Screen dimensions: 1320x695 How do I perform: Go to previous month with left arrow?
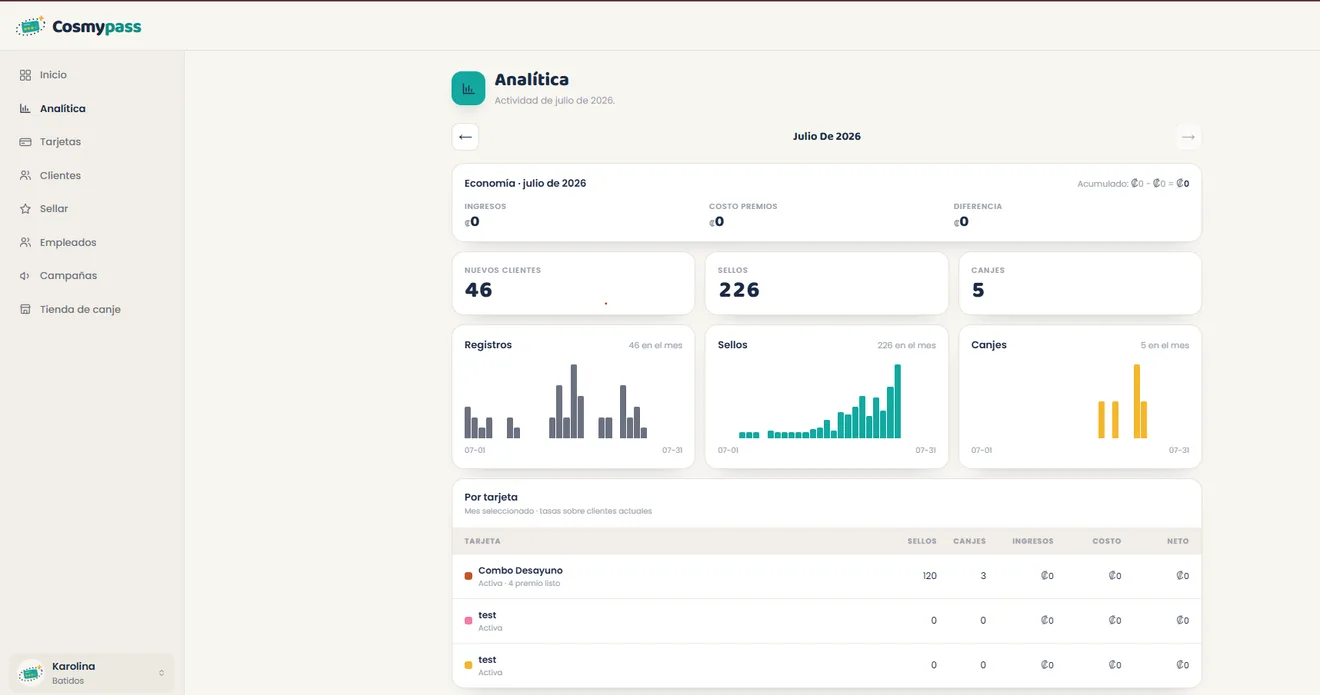(465, 137)
